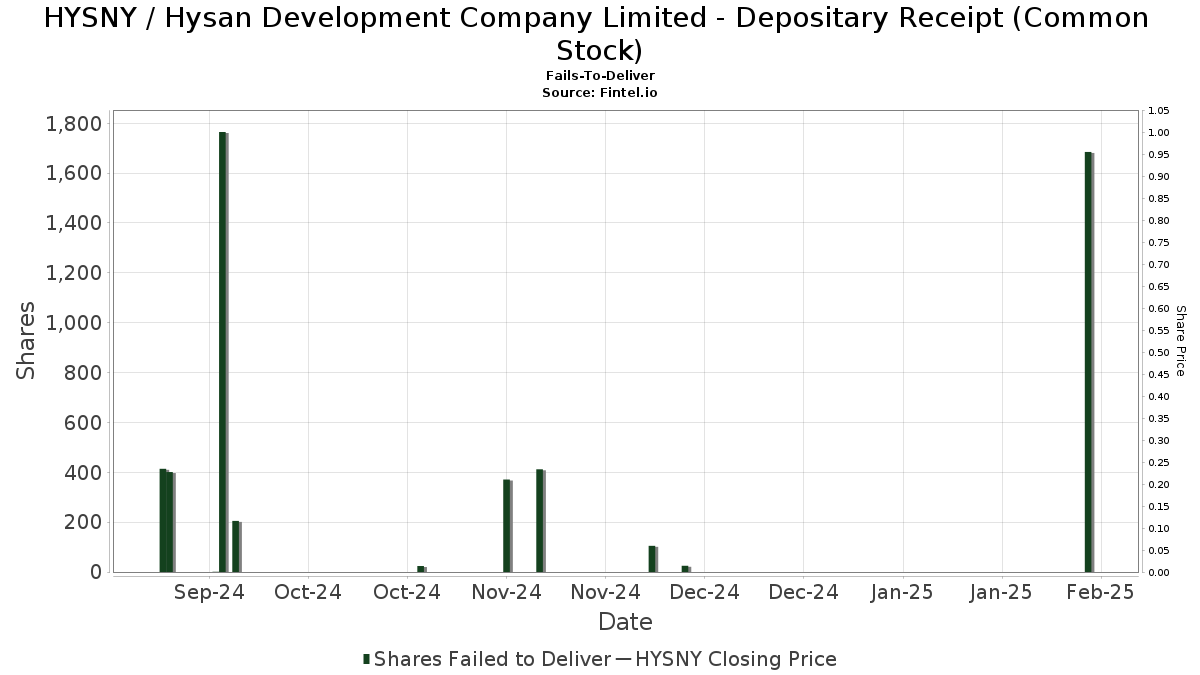Click the 'Feb-25' x-axis tick label

coord(1100,592)
